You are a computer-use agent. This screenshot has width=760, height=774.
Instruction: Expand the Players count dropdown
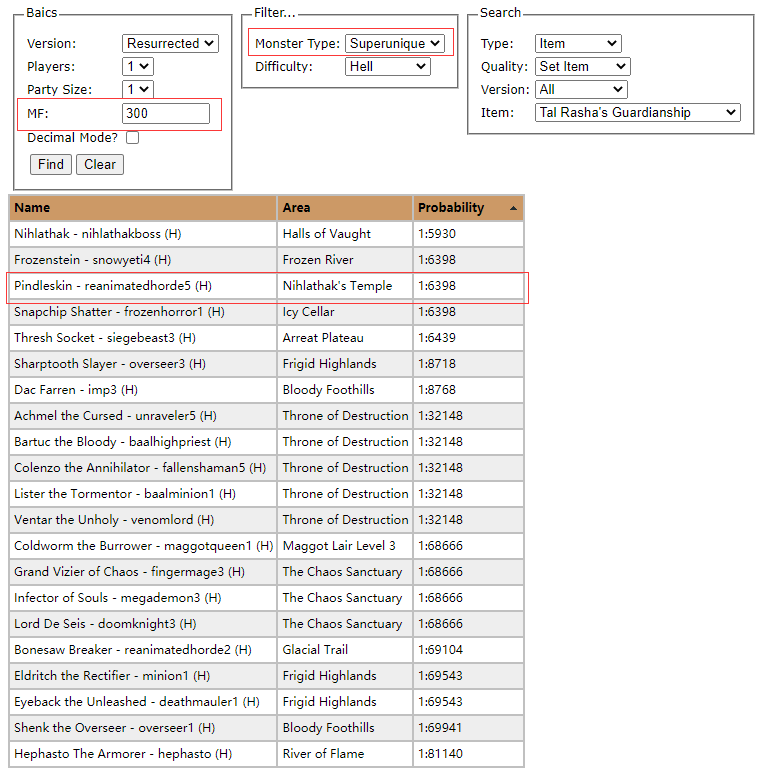pyautogui.click(x=137, y=66)
